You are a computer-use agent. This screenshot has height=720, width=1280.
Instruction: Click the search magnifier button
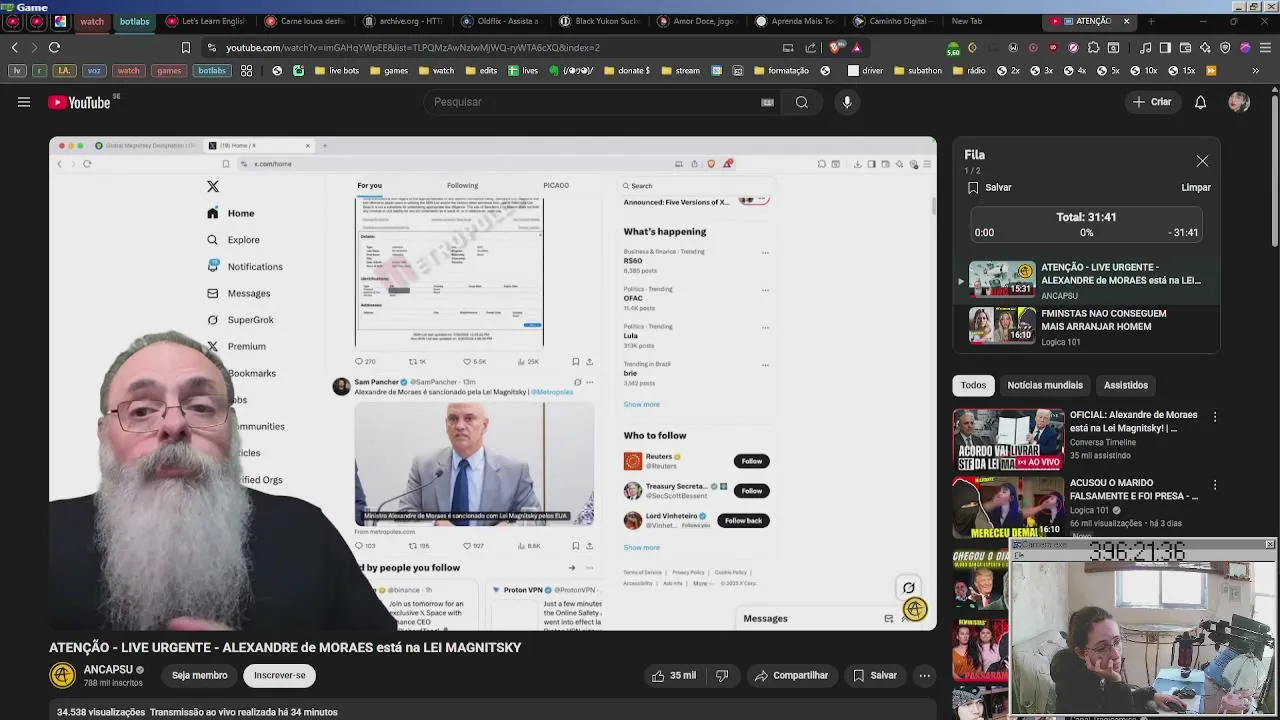tap(801, 102)
